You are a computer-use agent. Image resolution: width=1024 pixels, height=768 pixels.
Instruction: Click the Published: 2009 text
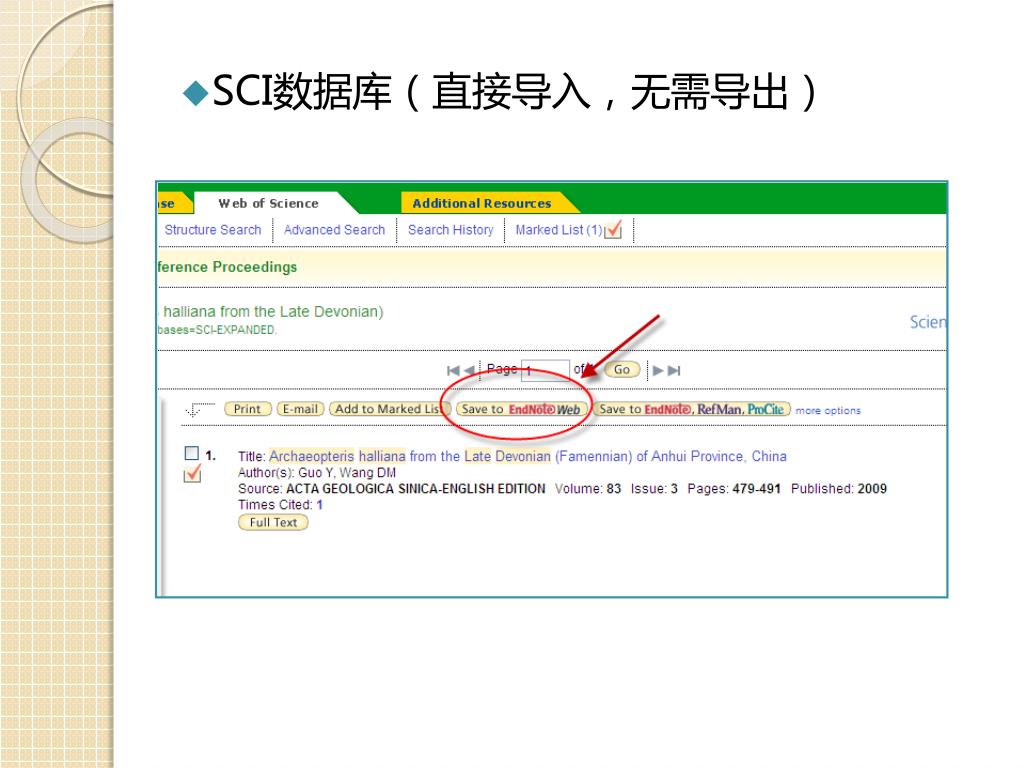[839, 488]
